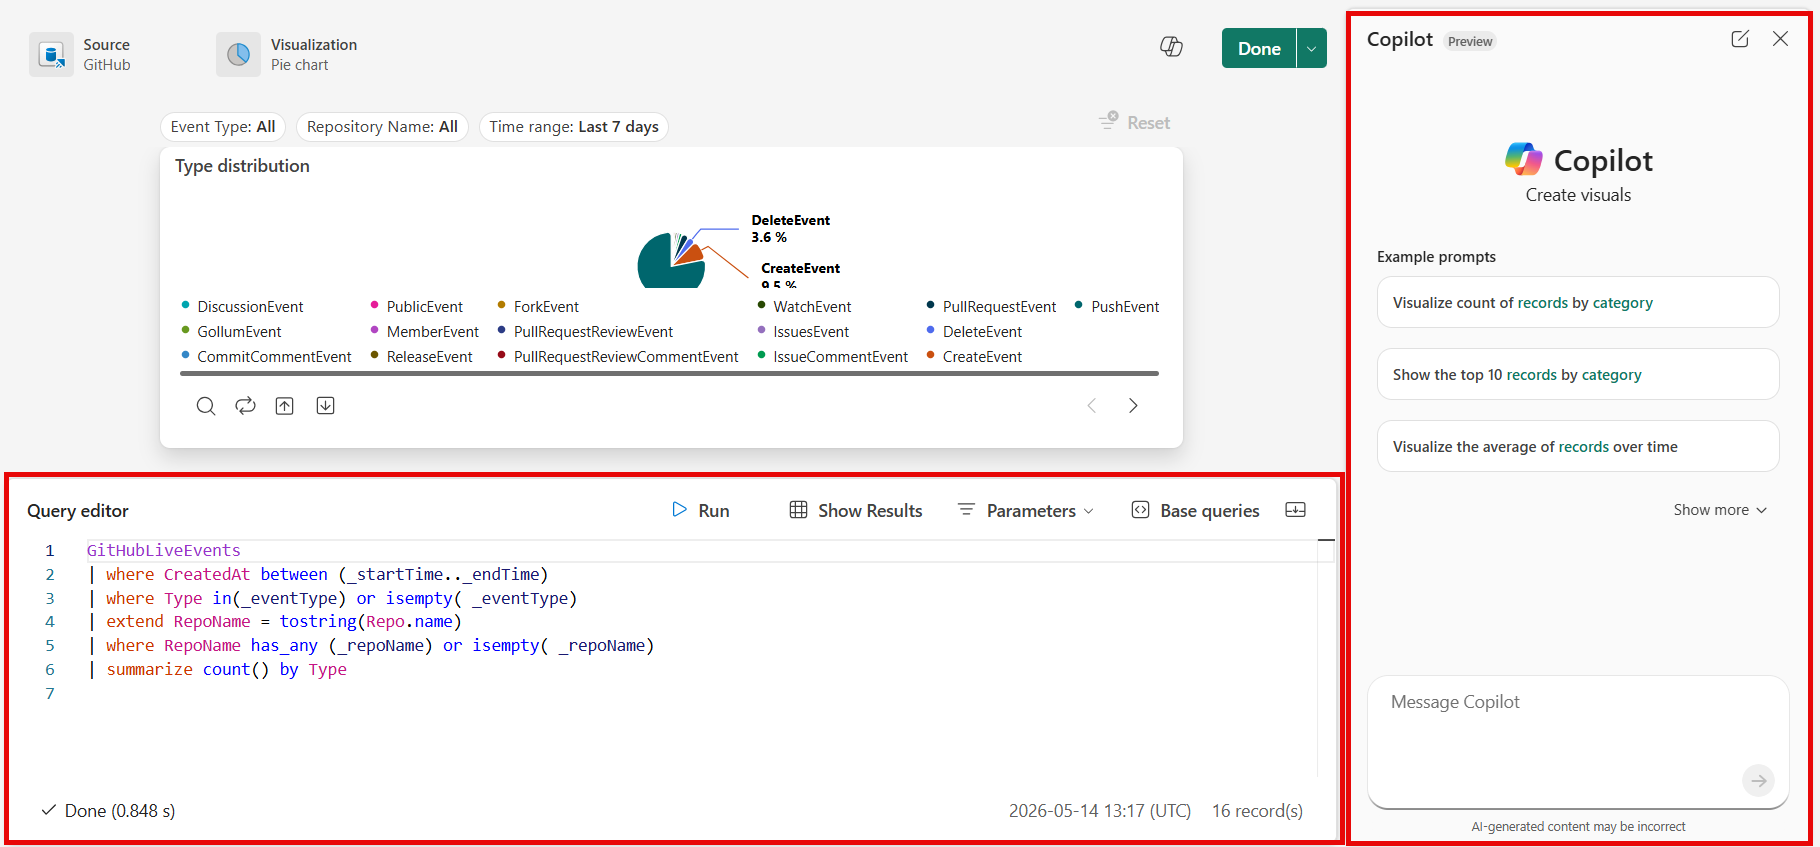This screenshot has width=1820, height=847.
Task: Click the Pie chart visualization icon
Action: click(x=238, y=54)
